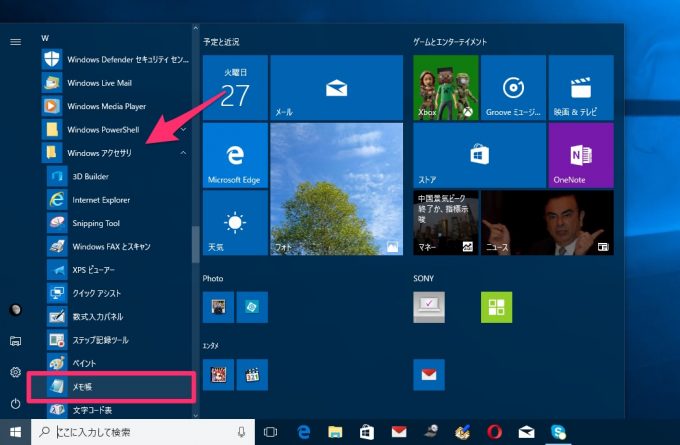Expand the Start menu hamburger button

pyautogui.click(x=16, y=42)
